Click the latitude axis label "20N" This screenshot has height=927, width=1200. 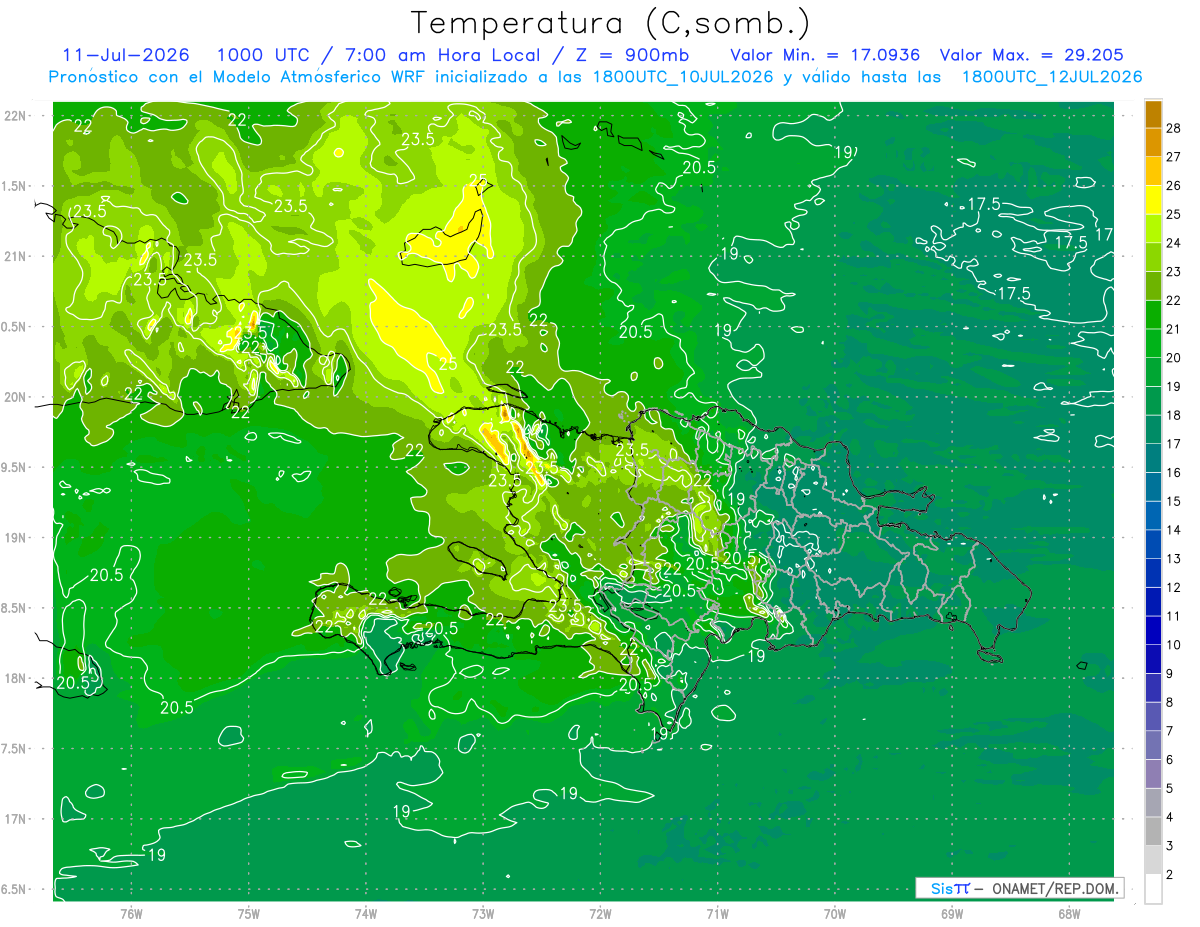click(x=17, y=398)
